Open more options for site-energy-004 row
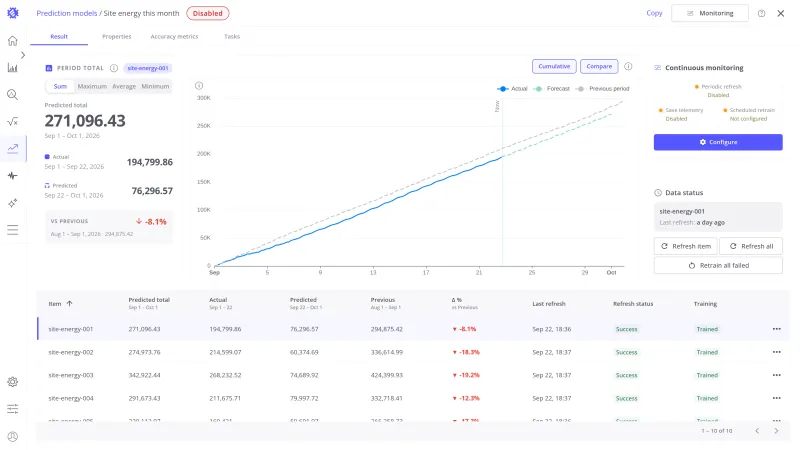The image size is (800, 450). [777, 398]
